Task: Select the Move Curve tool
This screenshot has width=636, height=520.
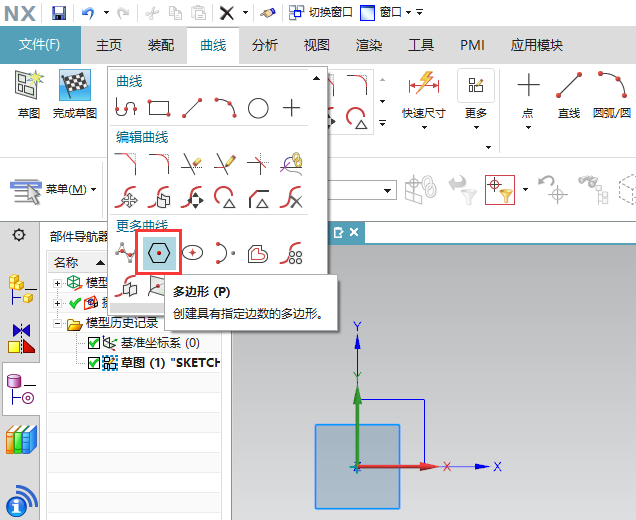Action: pos(126,197)
